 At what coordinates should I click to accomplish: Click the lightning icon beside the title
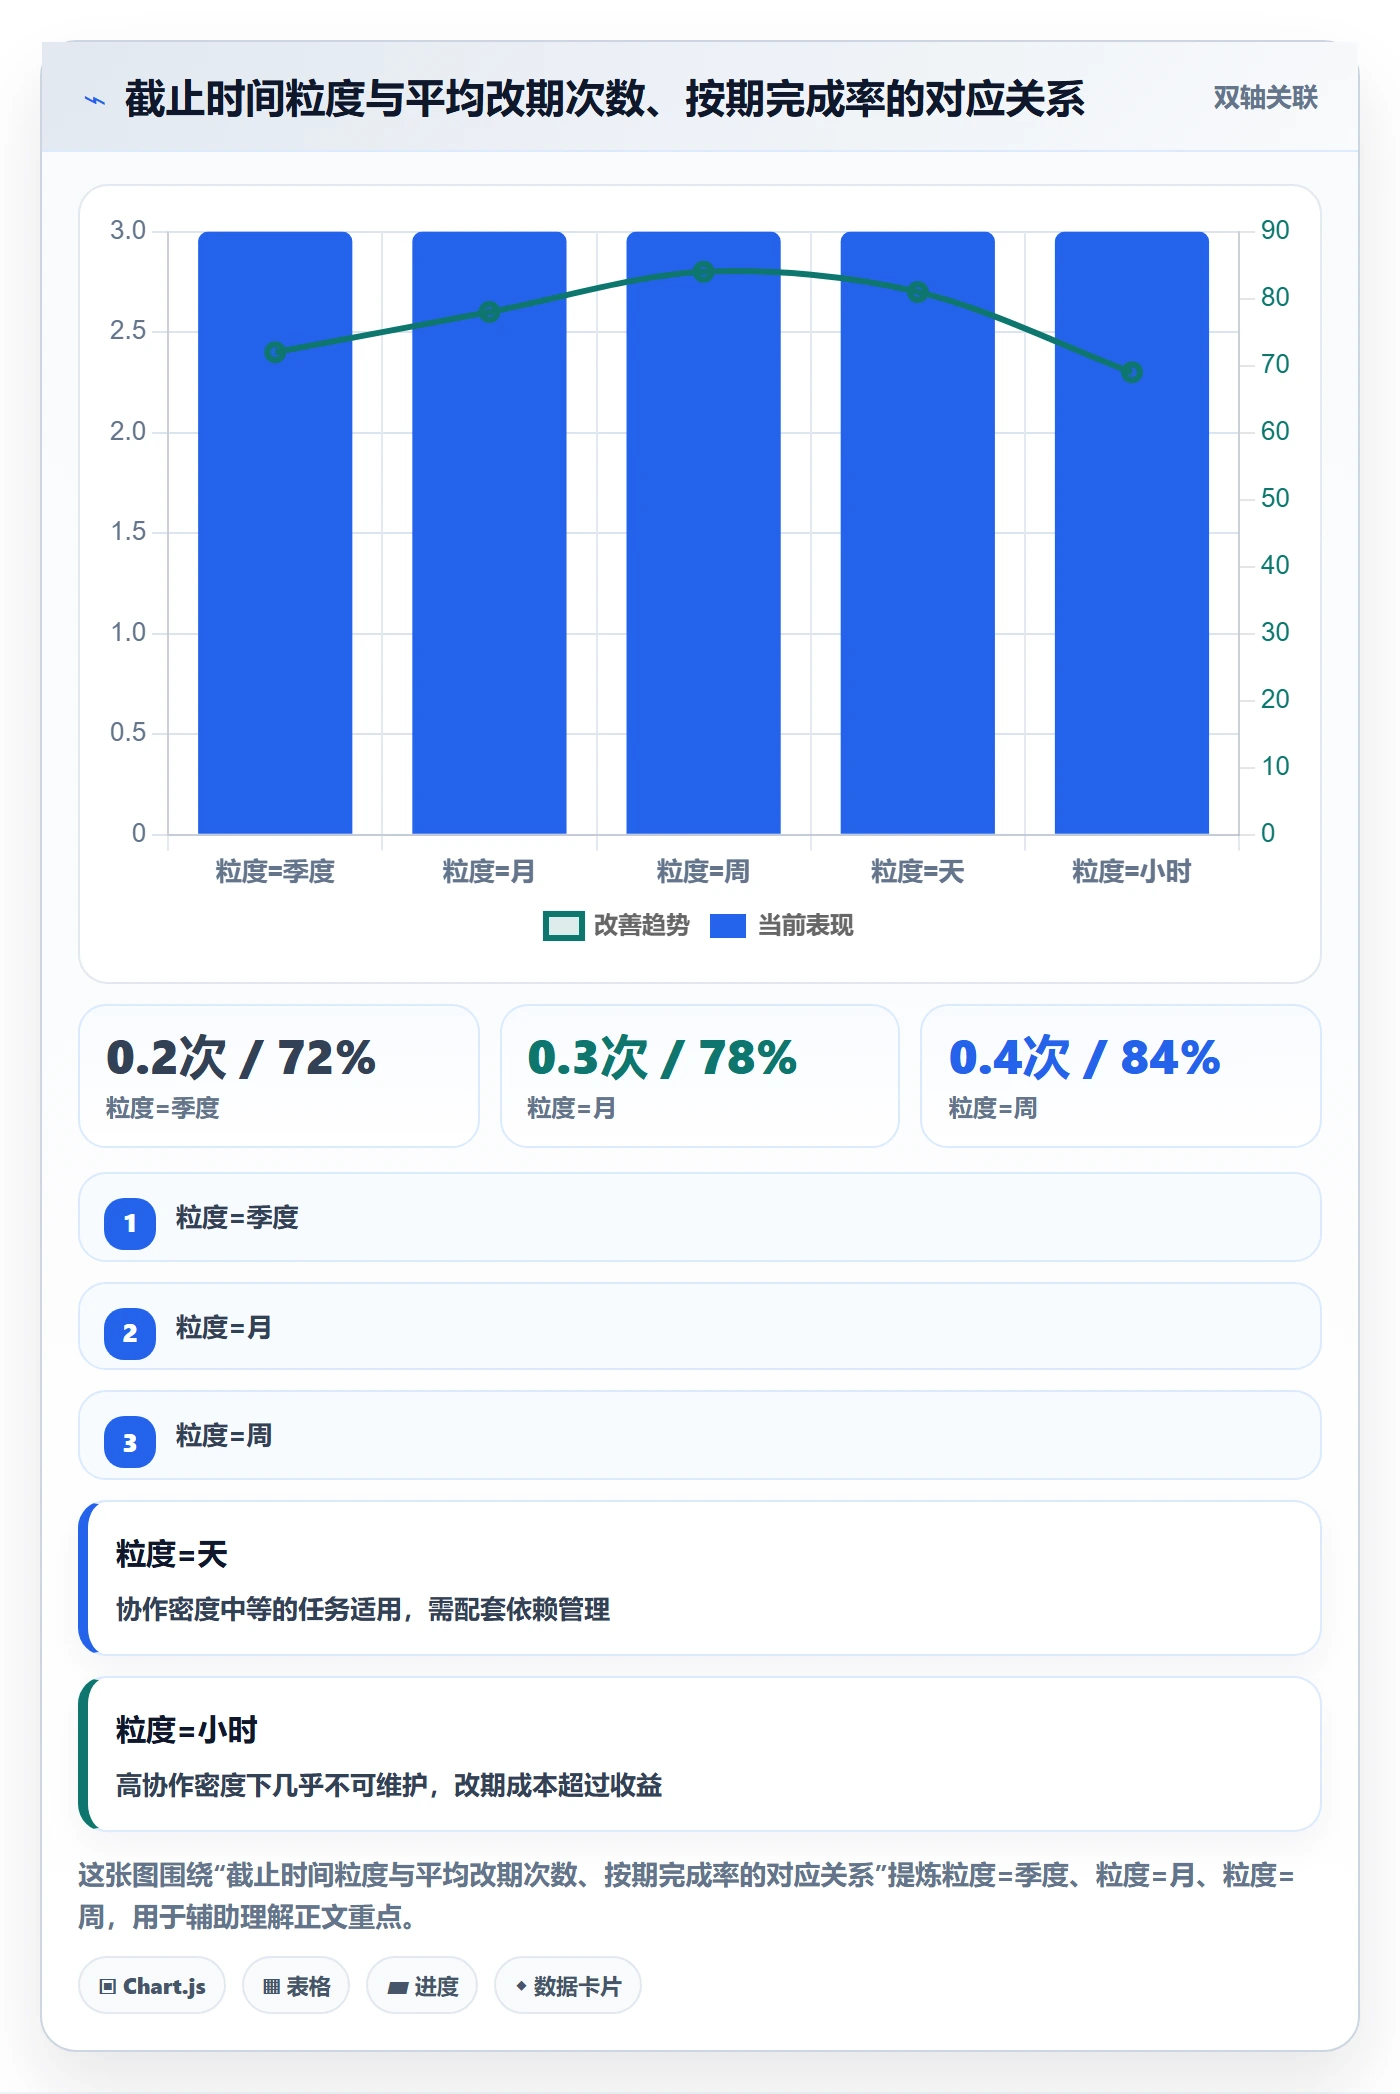[95, 100]
